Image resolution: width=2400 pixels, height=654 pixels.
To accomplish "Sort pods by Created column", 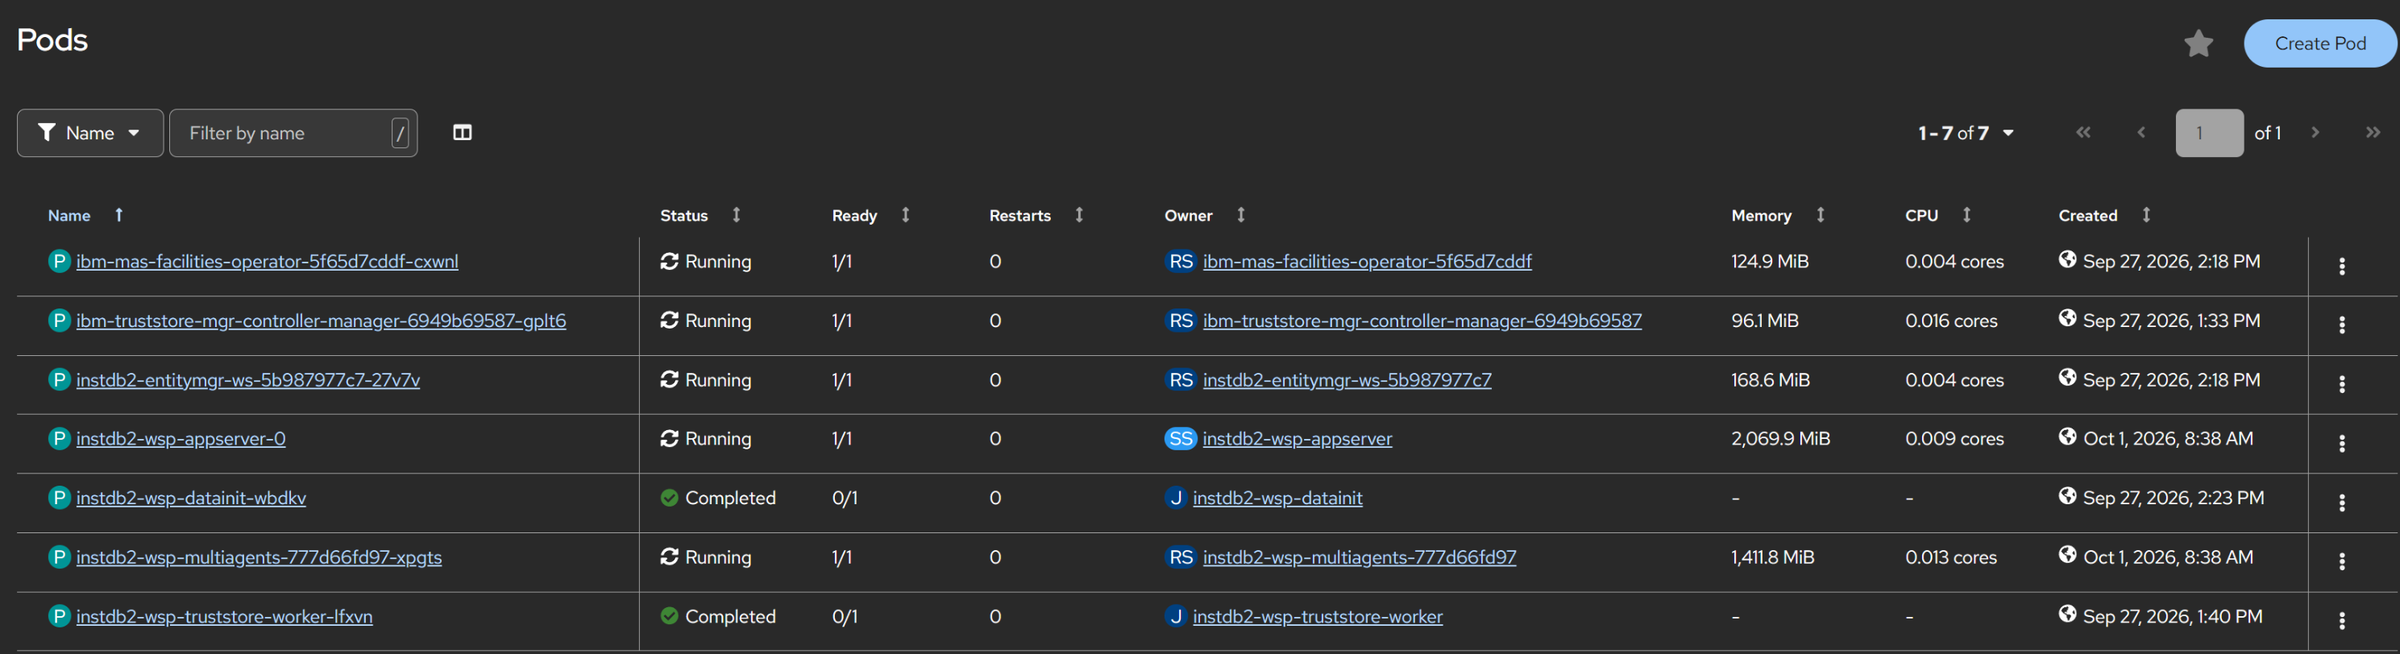I will (2146, 215).
